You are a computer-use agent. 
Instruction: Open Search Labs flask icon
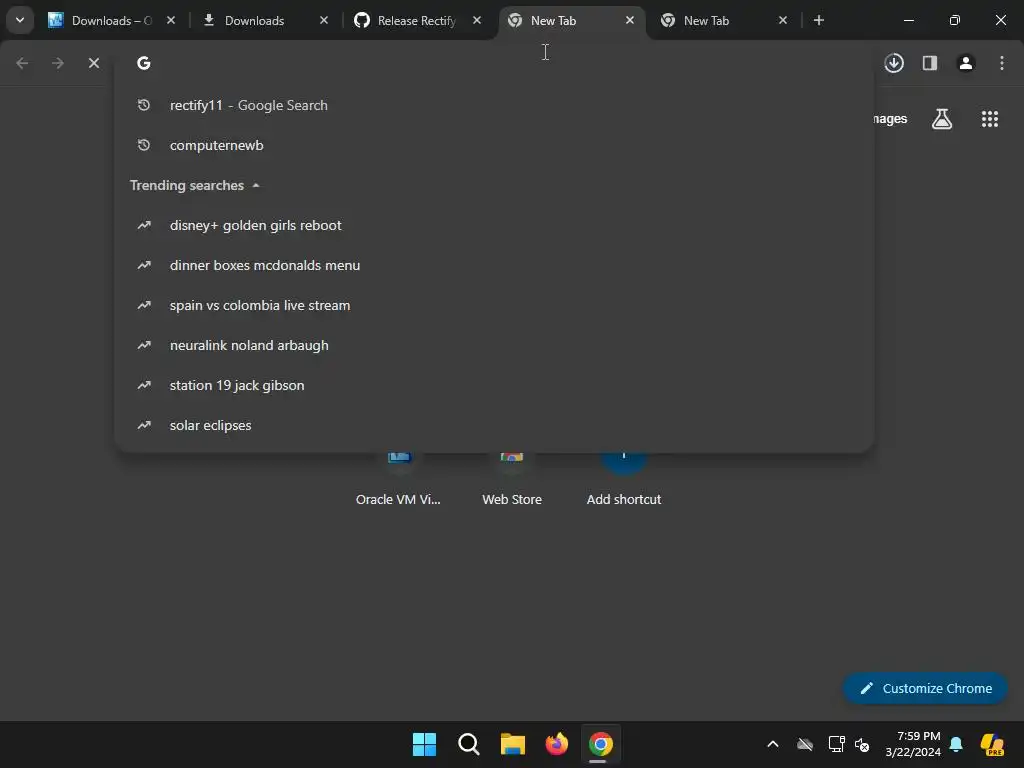click(942, 119)
